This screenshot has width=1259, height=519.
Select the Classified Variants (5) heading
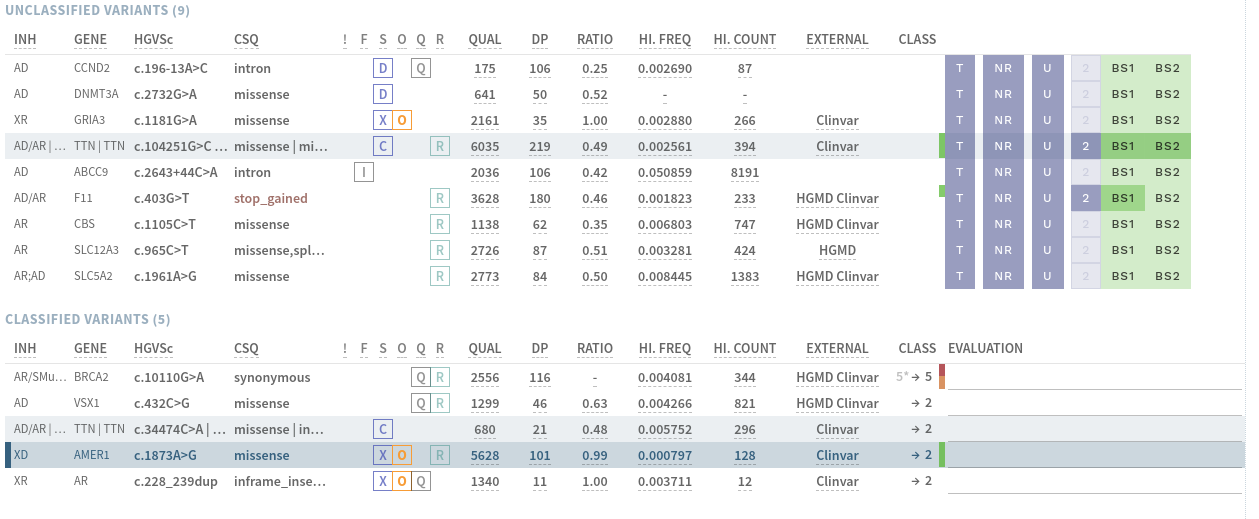(x=88, y=319)
